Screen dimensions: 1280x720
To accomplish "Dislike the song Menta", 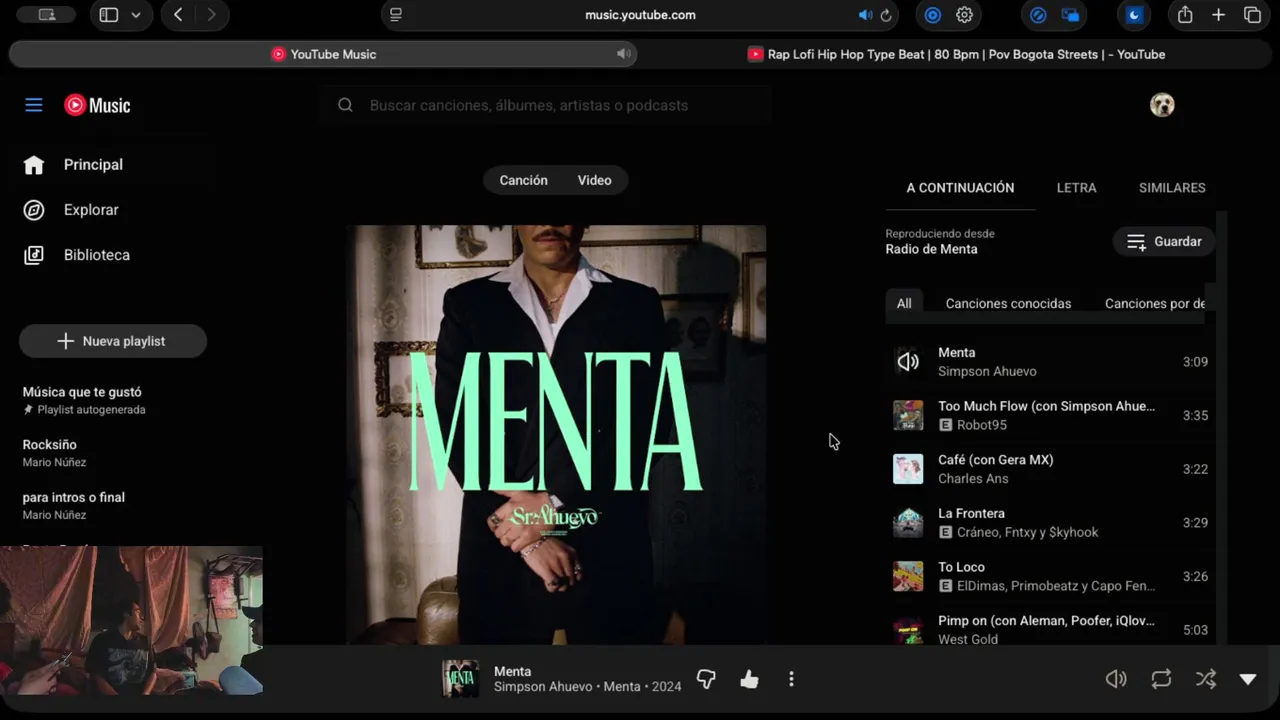I will tap(706, 680).
